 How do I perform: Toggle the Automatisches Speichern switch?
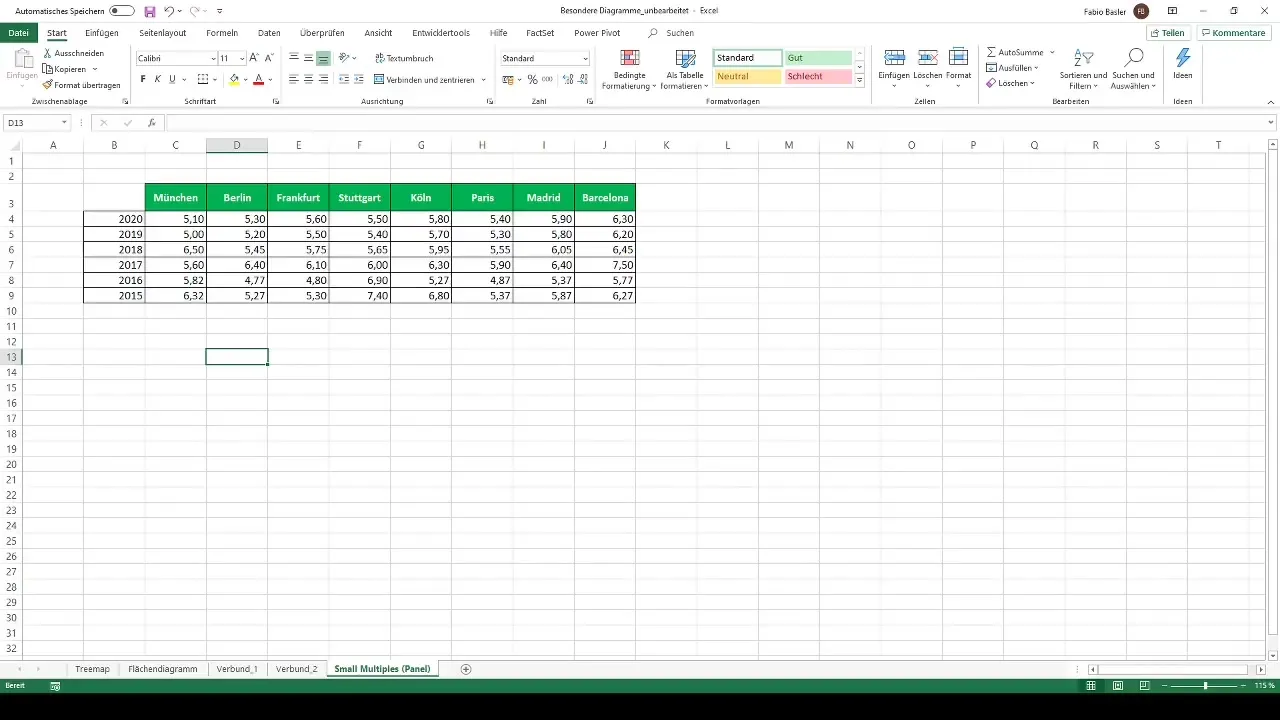[122, 11]
